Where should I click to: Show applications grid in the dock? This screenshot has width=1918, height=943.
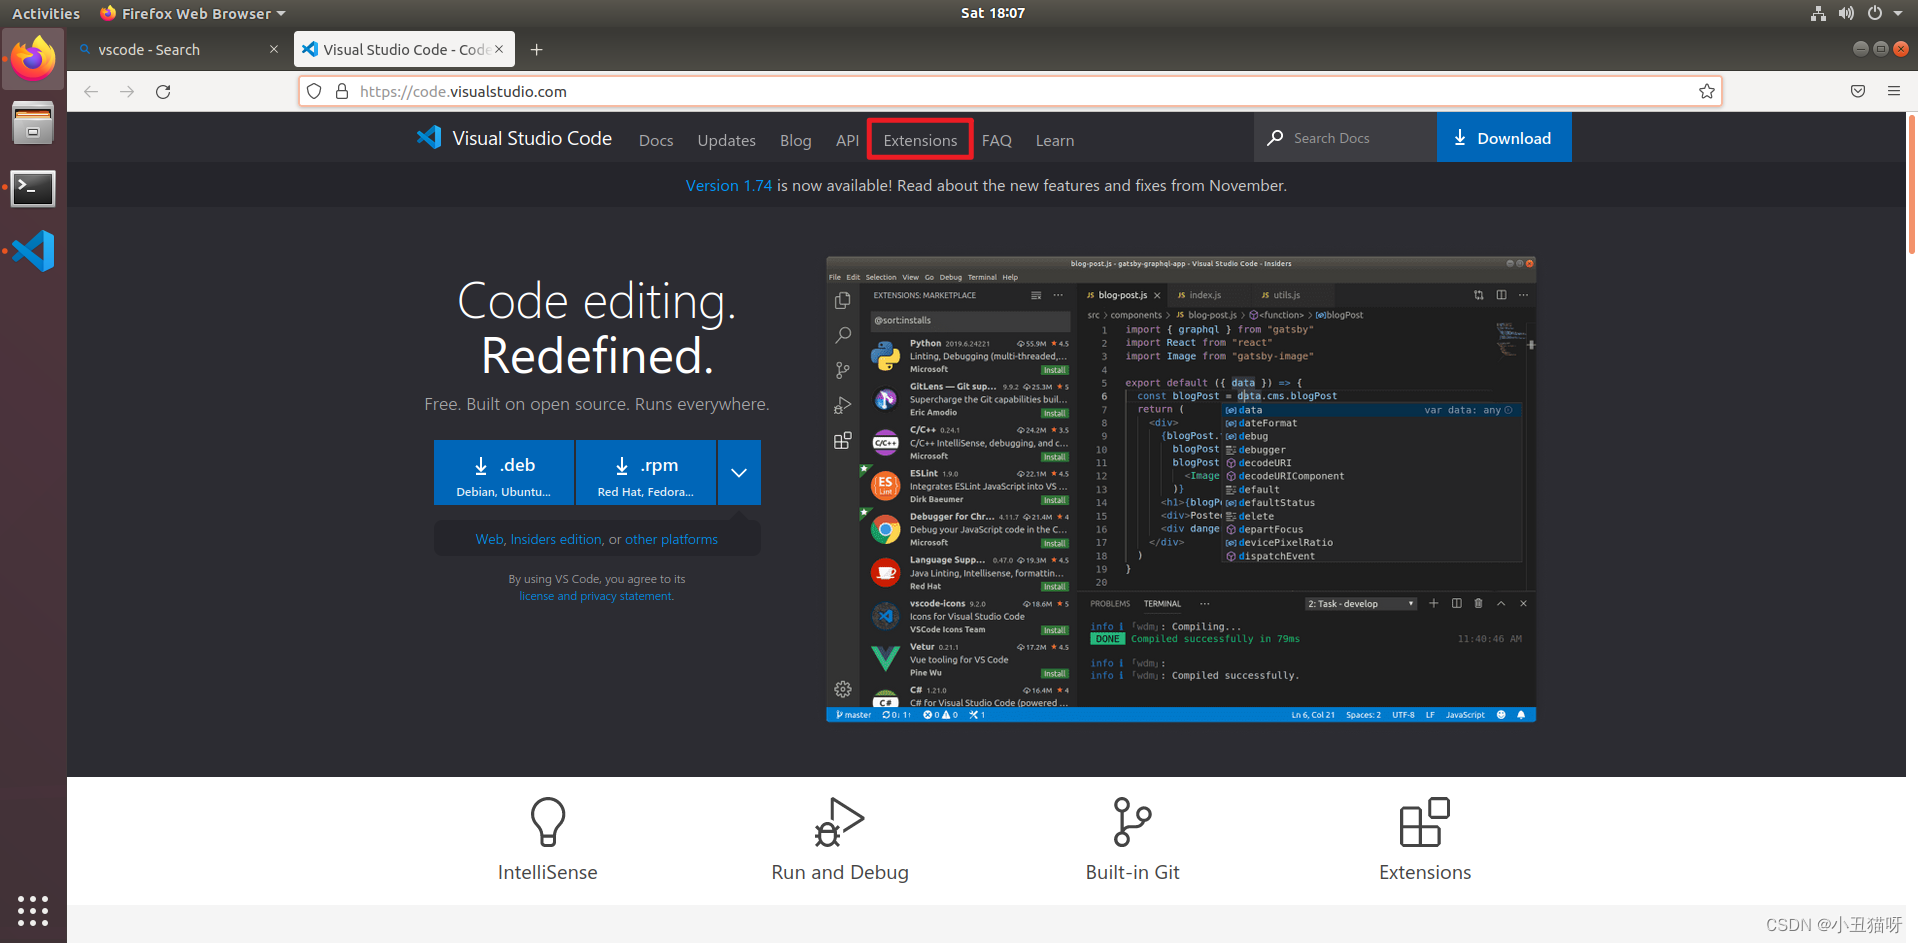[33, 910]
